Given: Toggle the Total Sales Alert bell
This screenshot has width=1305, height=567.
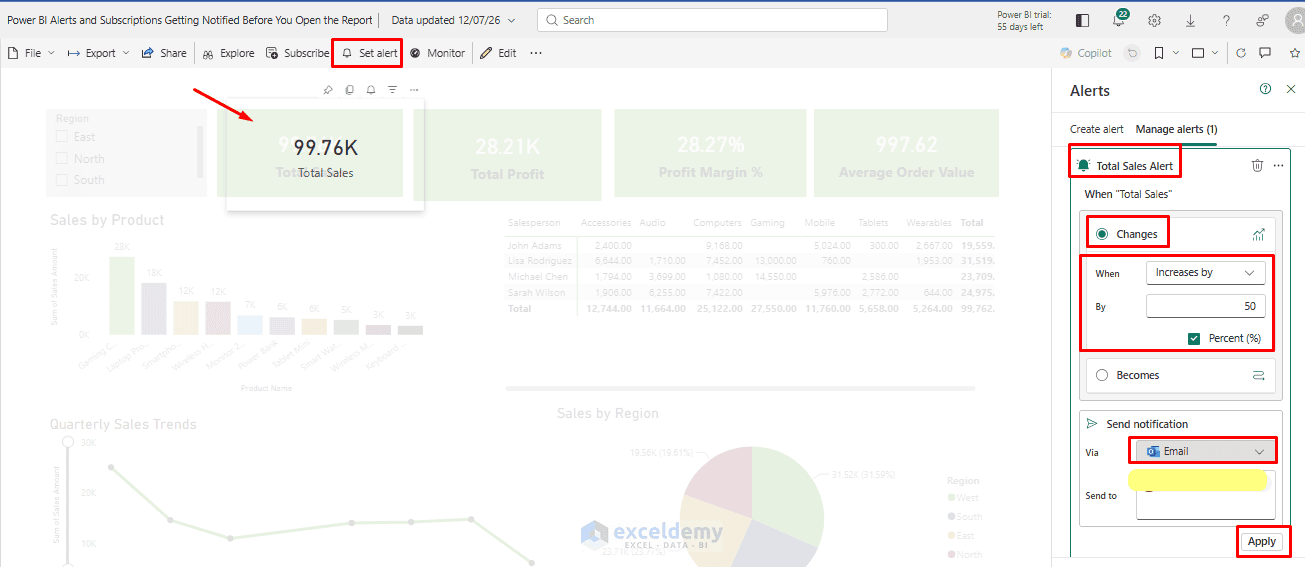Looking at the screenshot, I should pyautogui.click(x=1084, y=165).
